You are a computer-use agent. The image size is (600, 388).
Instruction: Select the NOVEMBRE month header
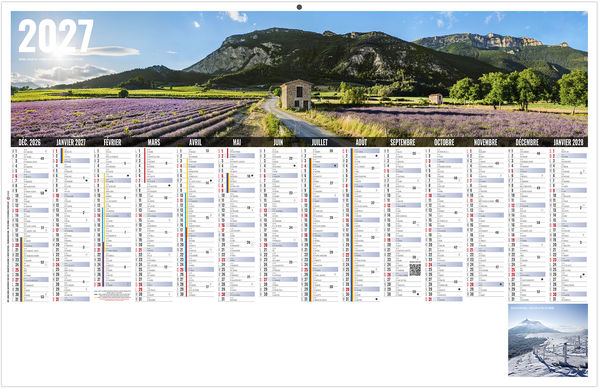tap(486, 142)
